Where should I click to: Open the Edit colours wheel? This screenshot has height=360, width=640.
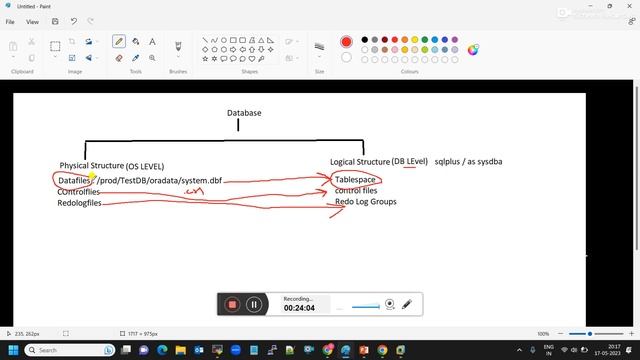click(x=473, y=50)
